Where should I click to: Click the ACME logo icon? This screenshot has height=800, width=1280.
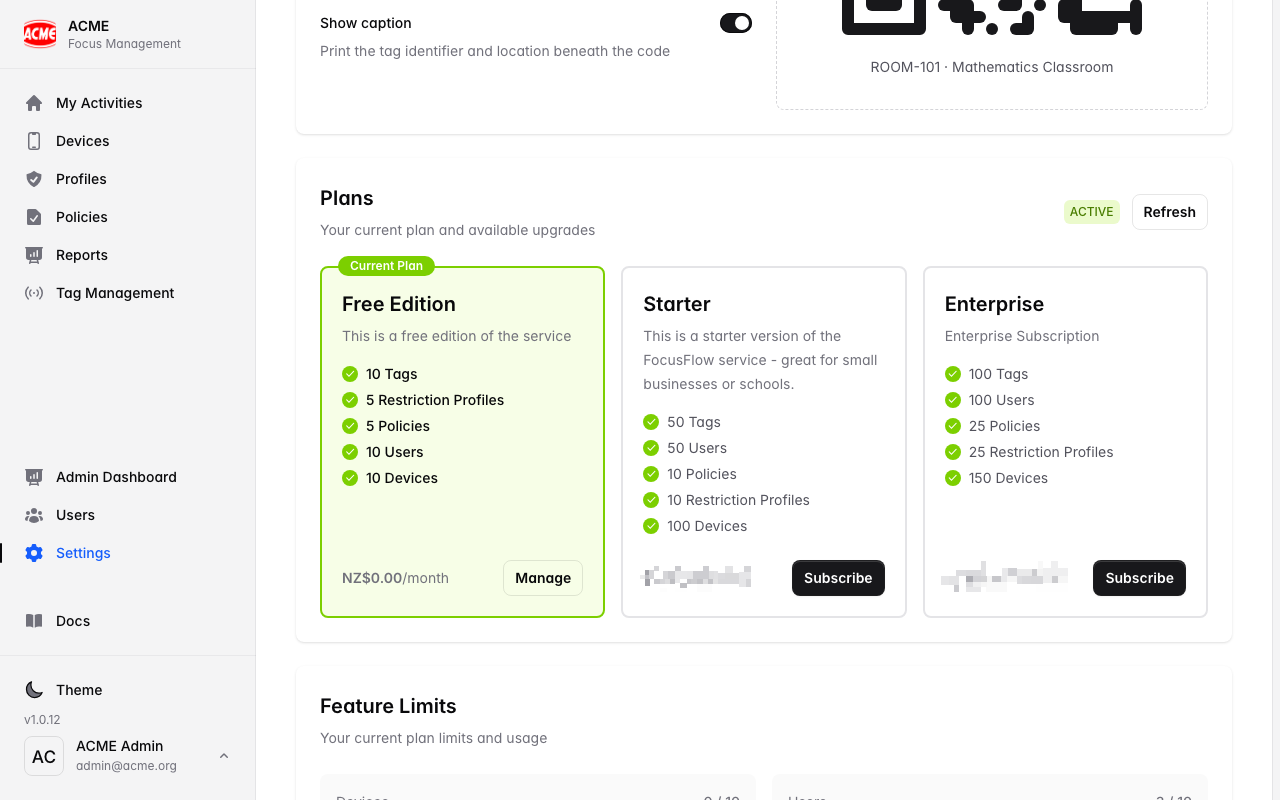click(x=40, y=34)
